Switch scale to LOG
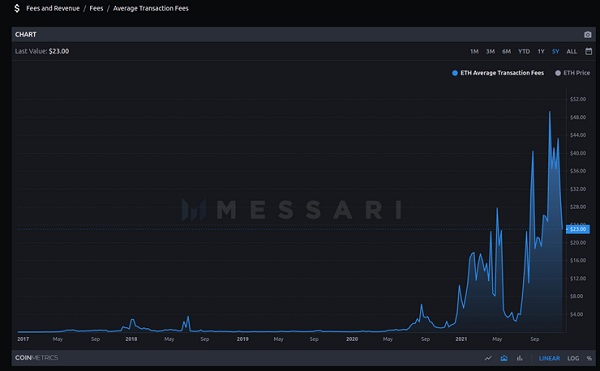Screen dimensions: 600x371 573,358
